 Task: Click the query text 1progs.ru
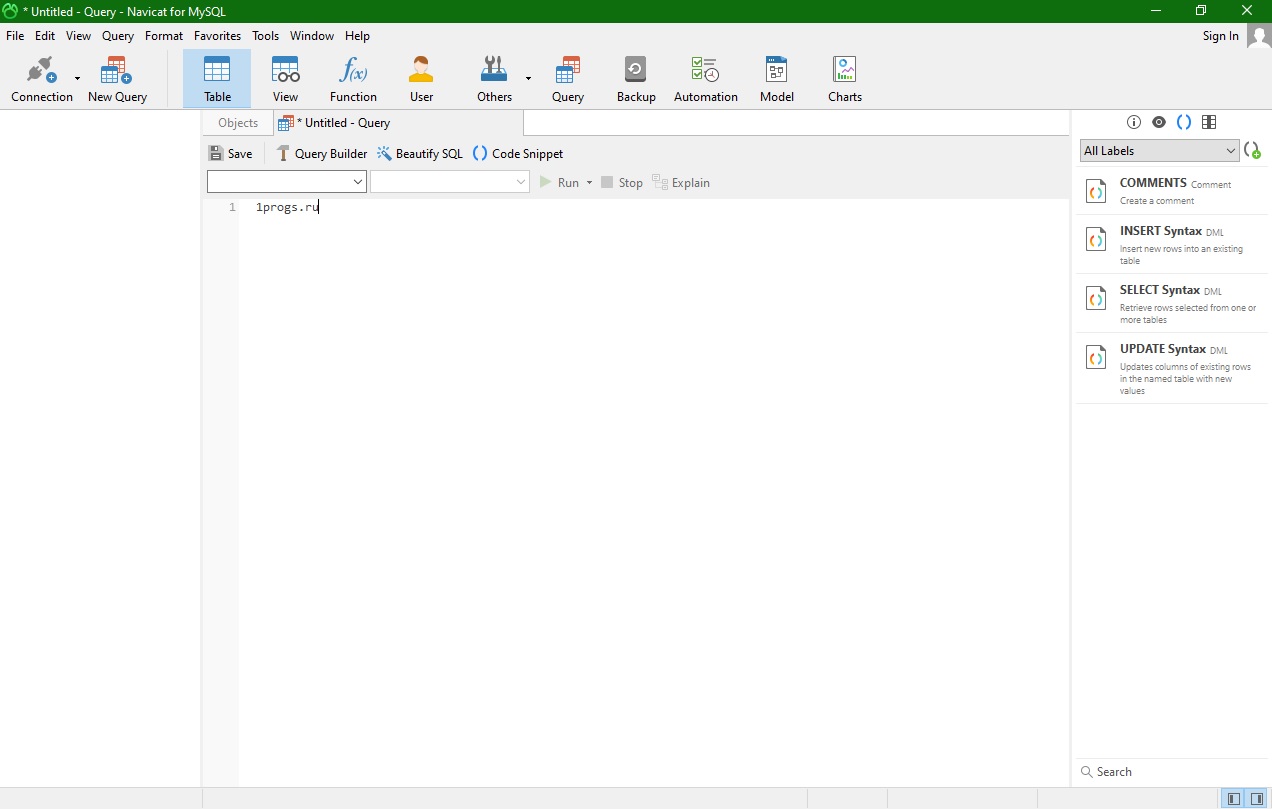[287, 208]
